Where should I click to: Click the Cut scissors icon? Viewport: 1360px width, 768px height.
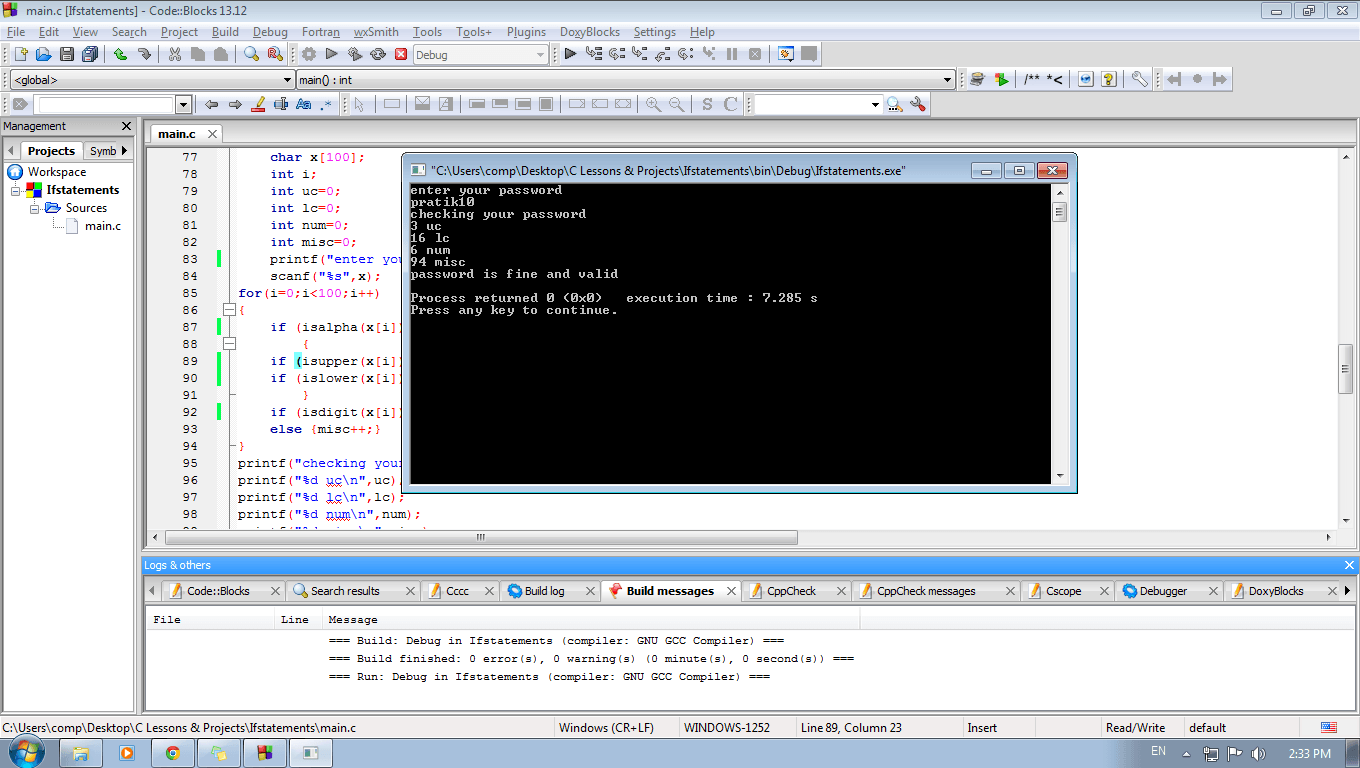(x=175, y=54)
